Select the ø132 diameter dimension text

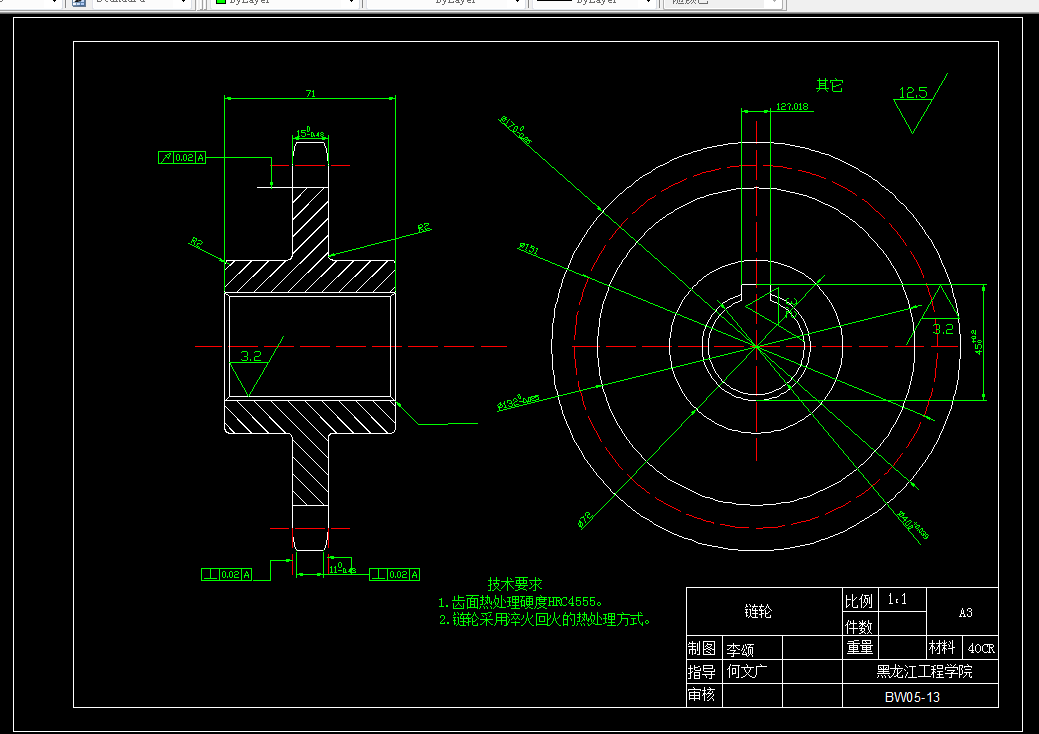[518, 402]
